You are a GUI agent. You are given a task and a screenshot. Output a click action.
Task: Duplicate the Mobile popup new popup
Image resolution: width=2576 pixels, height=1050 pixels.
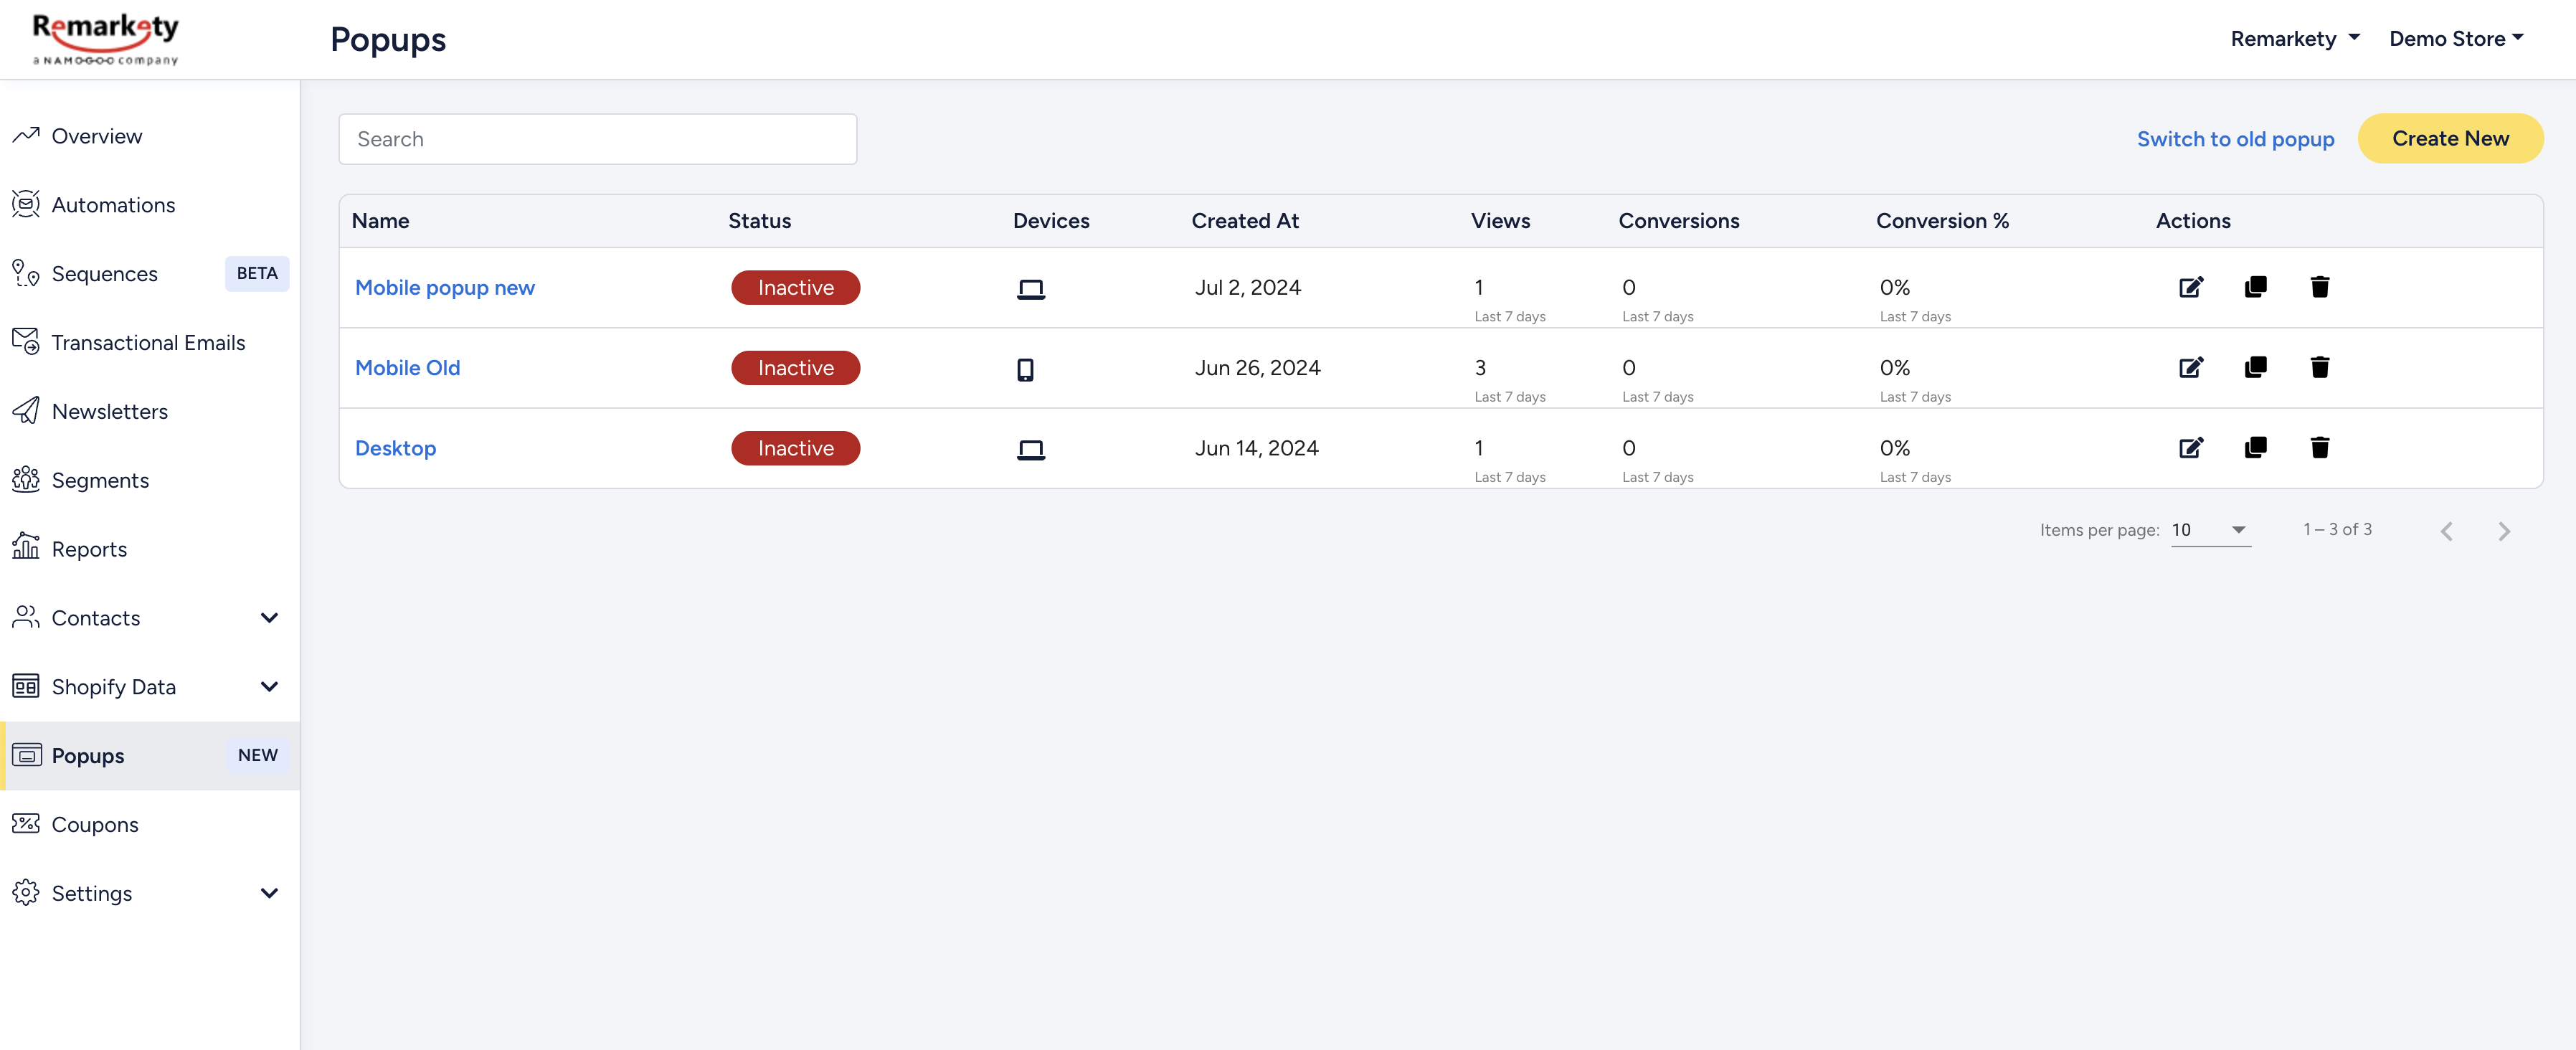[2255, 287]
